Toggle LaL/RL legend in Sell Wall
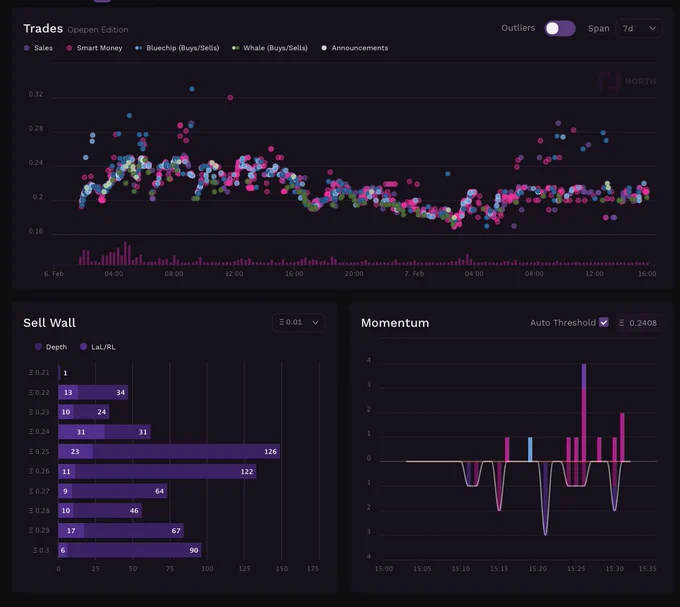The height and width of the screenshot is (607, 680). [98, 347]
